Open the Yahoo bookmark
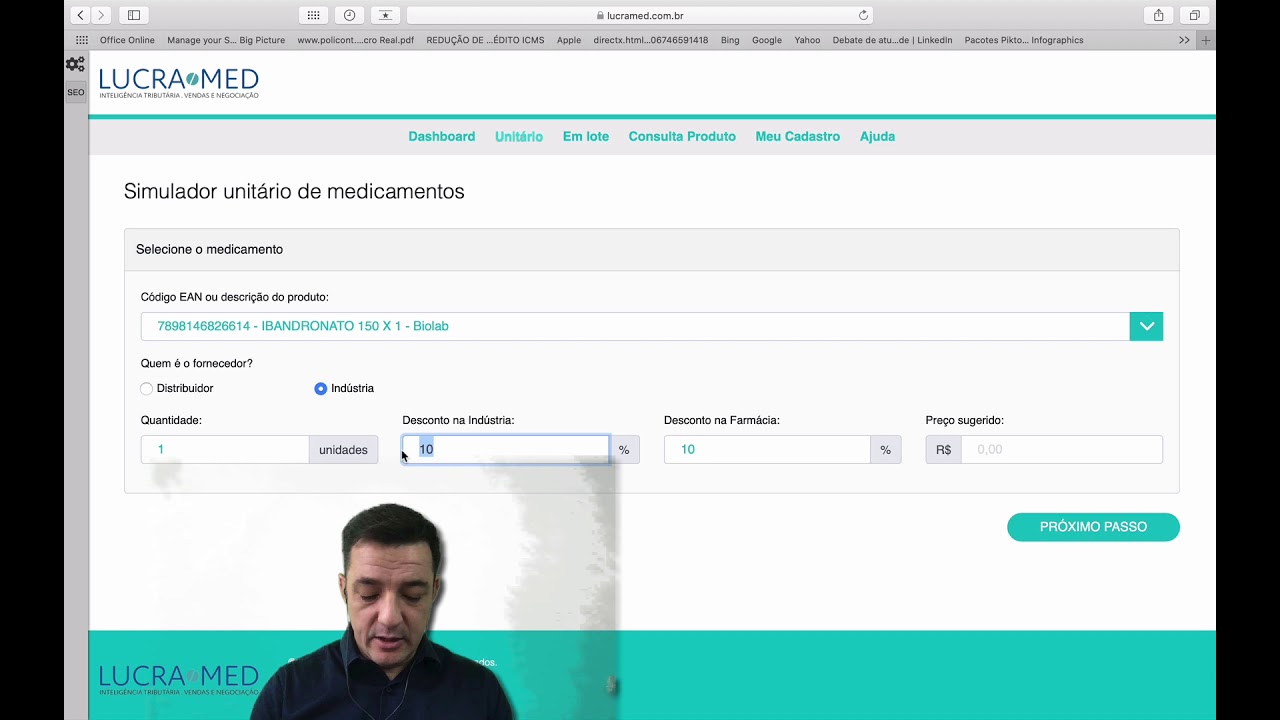Image resolution: width=1280 pixels, height=720 pixels. (807, 40)
